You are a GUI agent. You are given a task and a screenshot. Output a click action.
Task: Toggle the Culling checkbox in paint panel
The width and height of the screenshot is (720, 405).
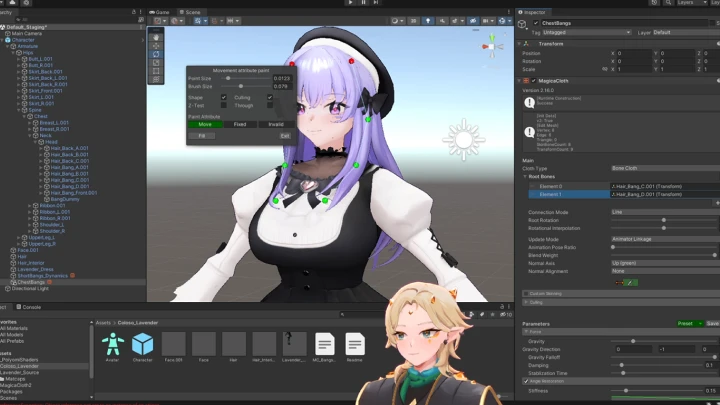coord(270,97)
